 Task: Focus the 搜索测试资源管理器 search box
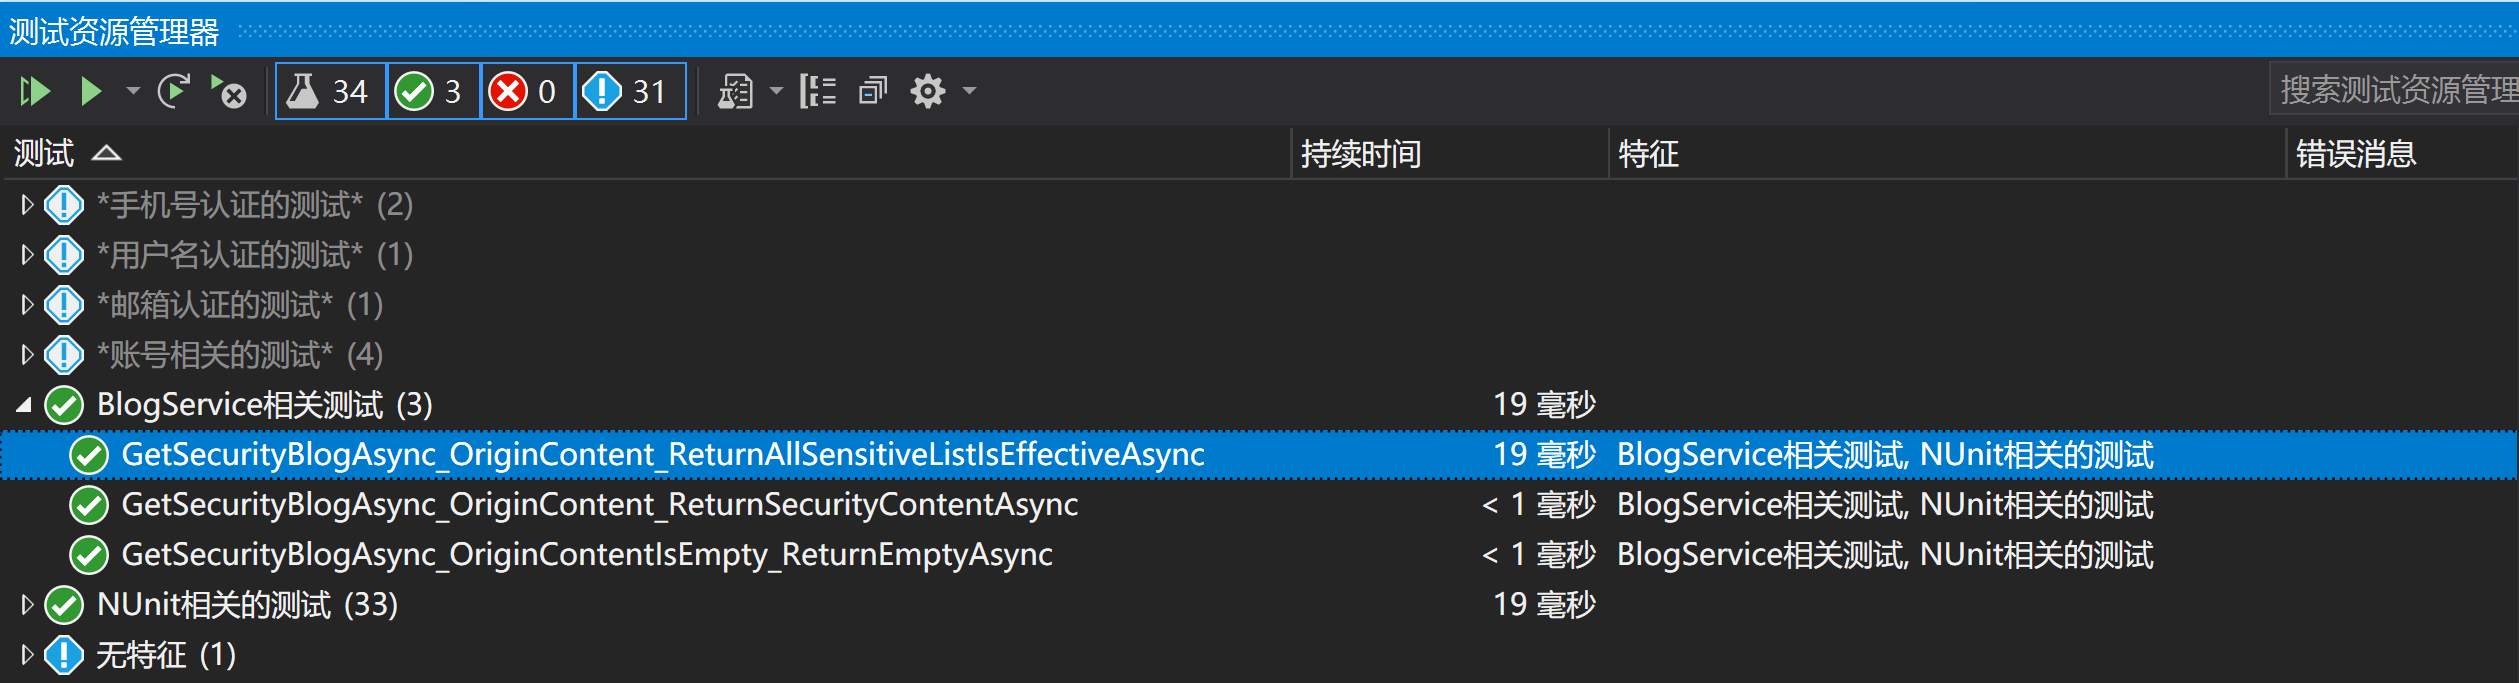[2395, 91]
